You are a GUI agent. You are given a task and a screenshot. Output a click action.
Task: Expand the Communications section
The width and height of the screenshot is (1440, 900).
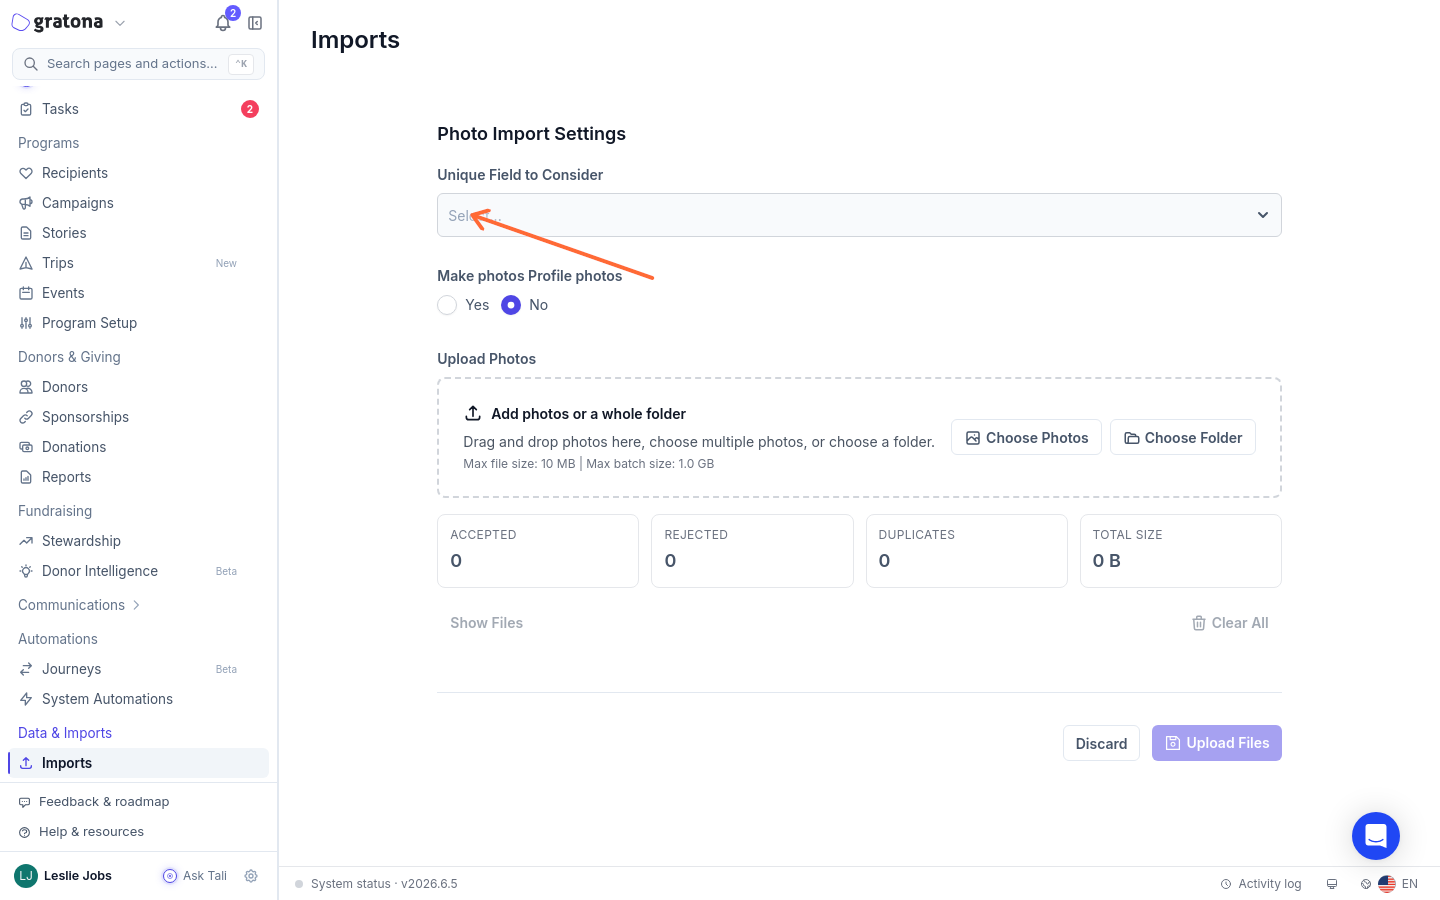pyautogui.click(x=80, y=605)
